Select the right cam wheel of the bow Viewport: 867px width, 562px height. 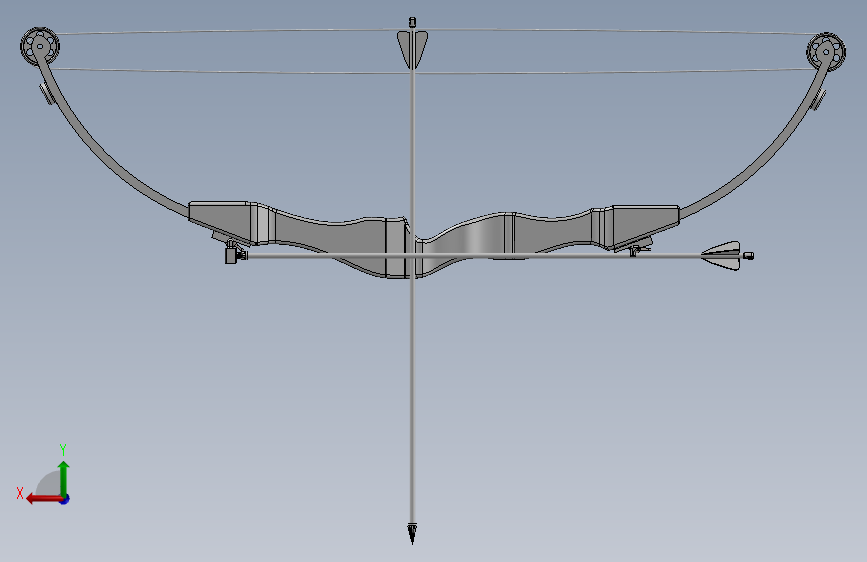pos(826,52)
